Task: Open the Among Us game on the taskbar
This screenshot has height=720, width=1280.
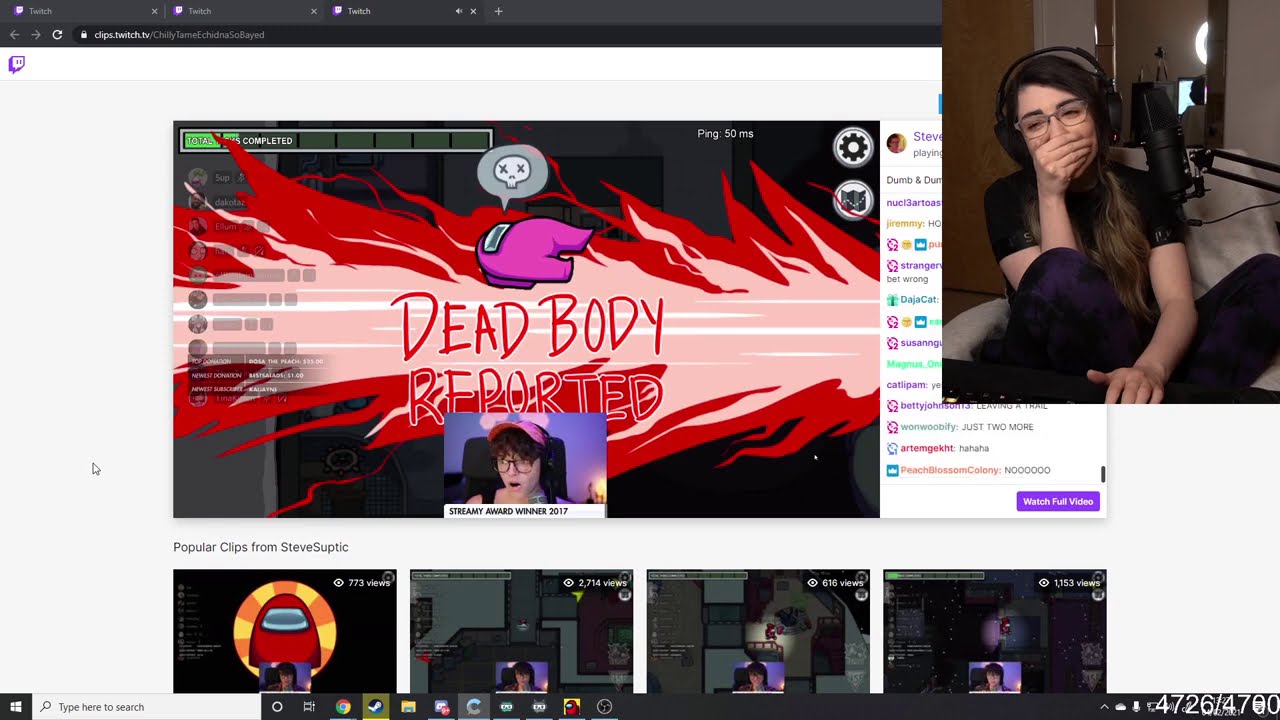Action: pyautogui.click(x=571, y=707)
